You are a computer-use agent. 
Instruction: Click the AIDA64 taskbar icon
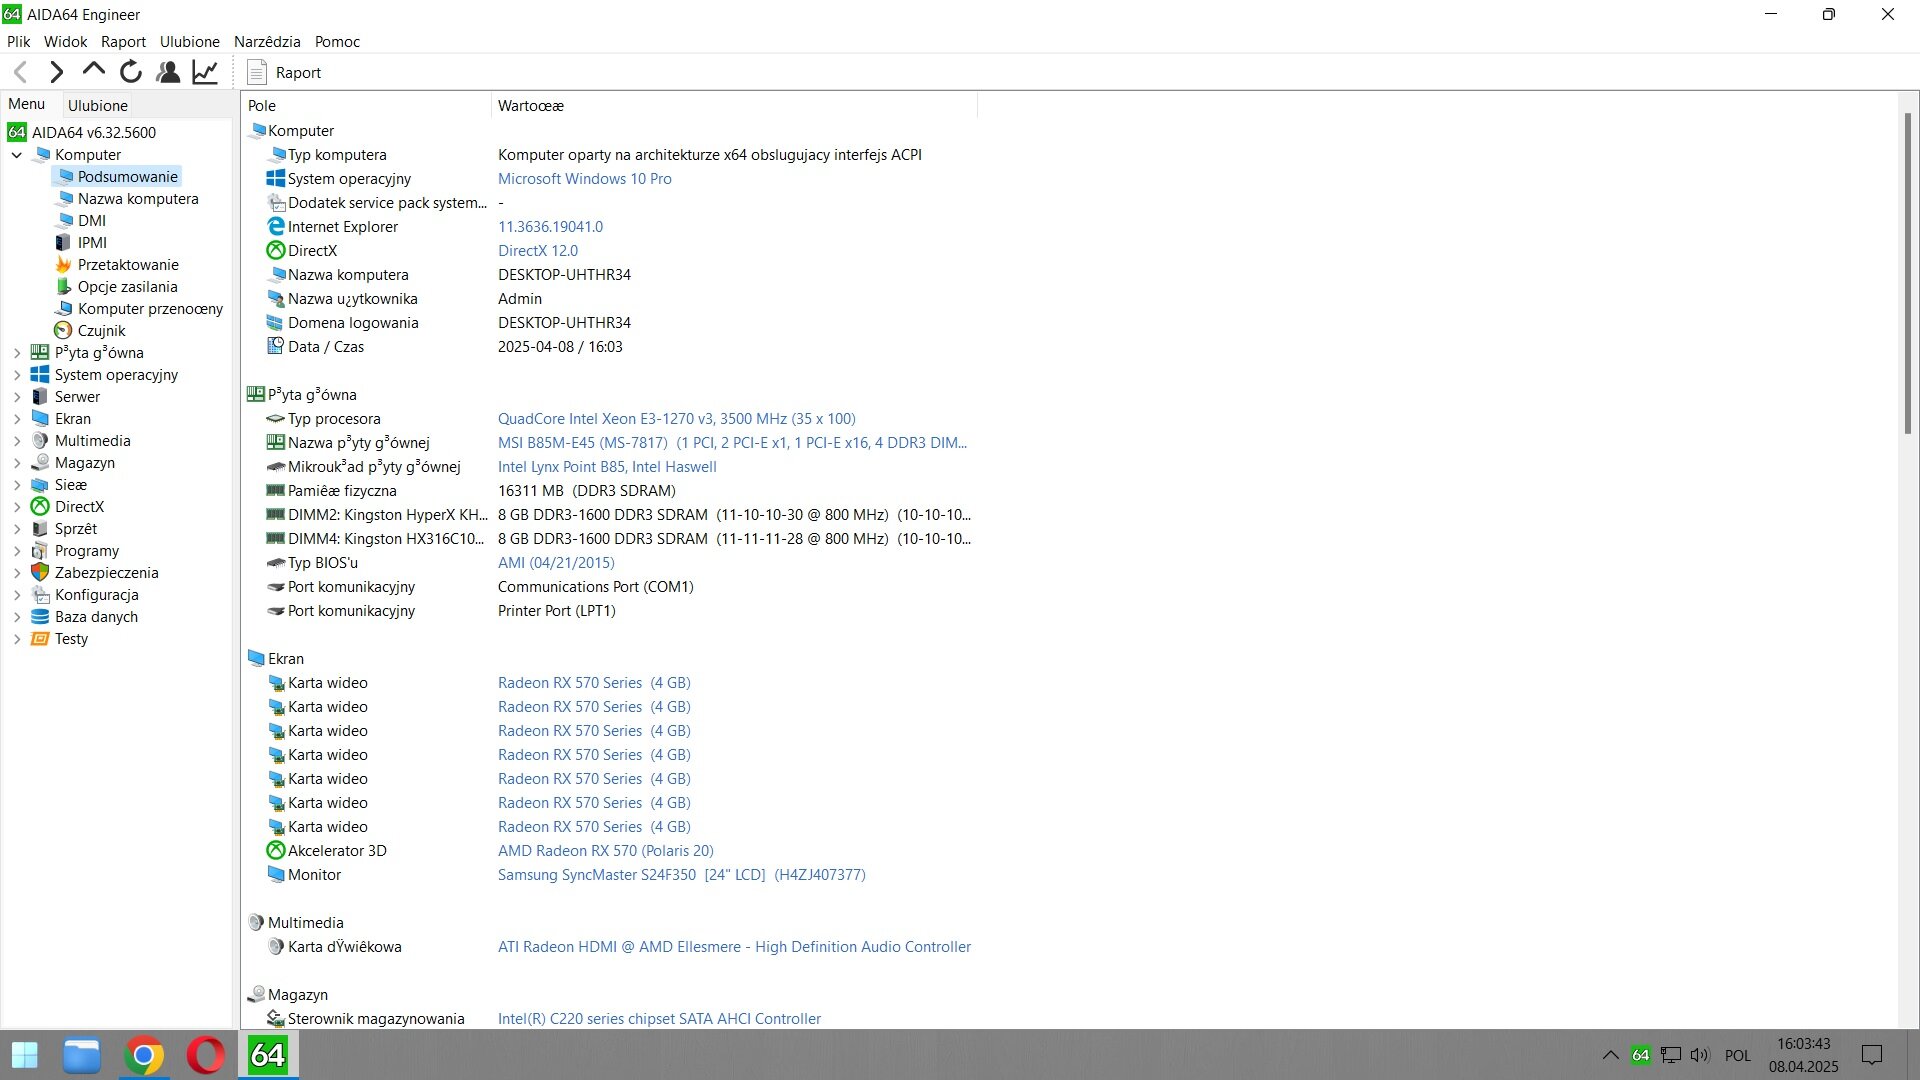(x=268, y=1055)
